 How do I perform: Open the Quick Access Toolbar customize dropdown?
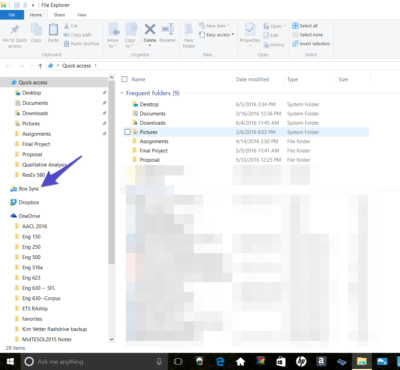click(33, 5)
